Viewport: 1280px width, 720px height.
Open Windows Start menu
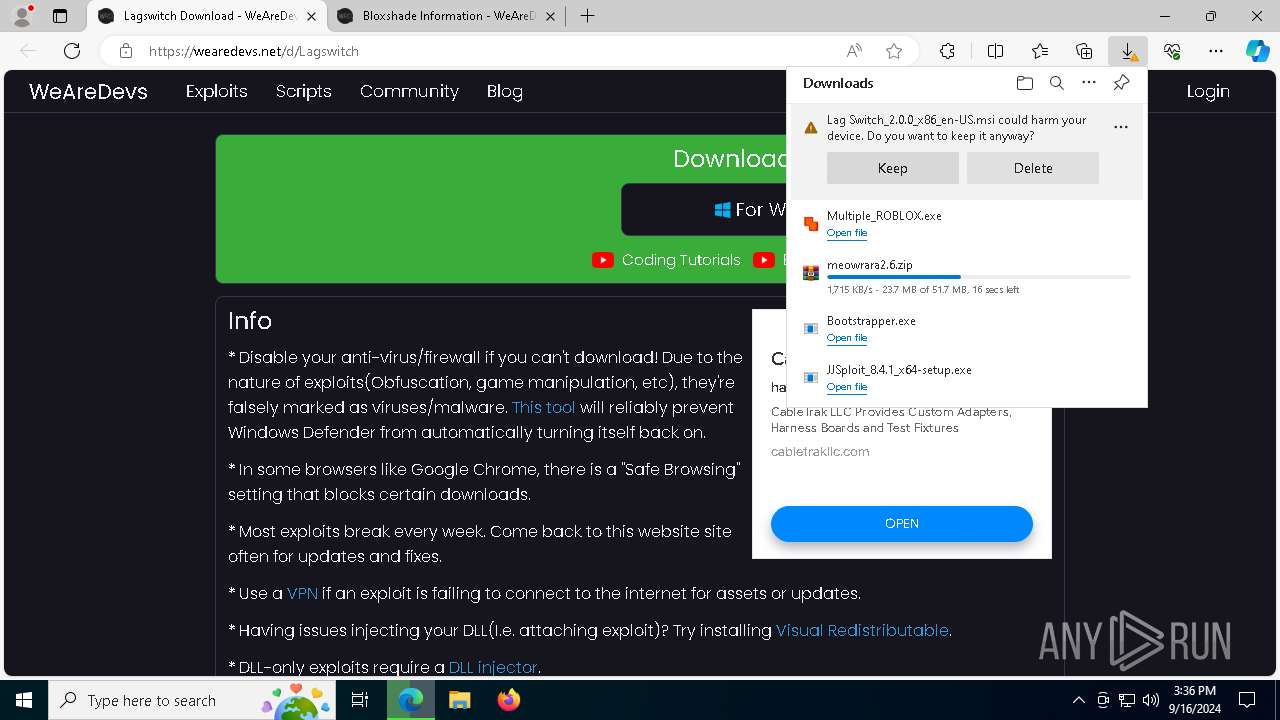(24, 700)
